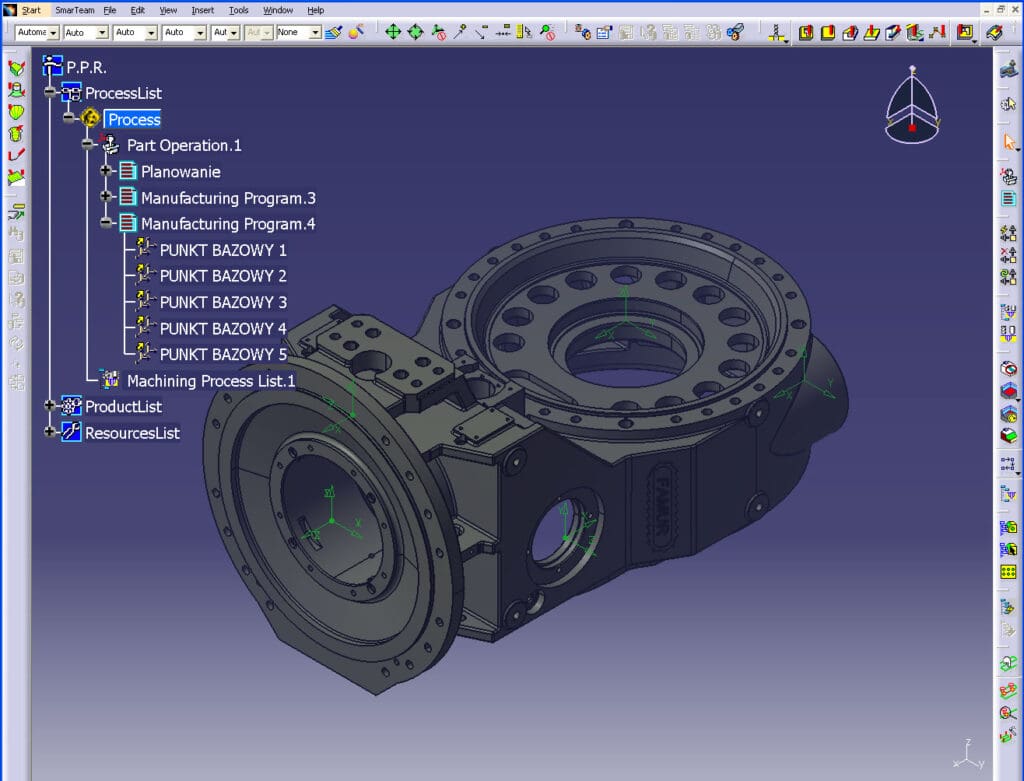Click the second green four-arrow cross icon
The height and width of the screenshot is (781, 1024).
pyautogui.click(x=415, y=31)
